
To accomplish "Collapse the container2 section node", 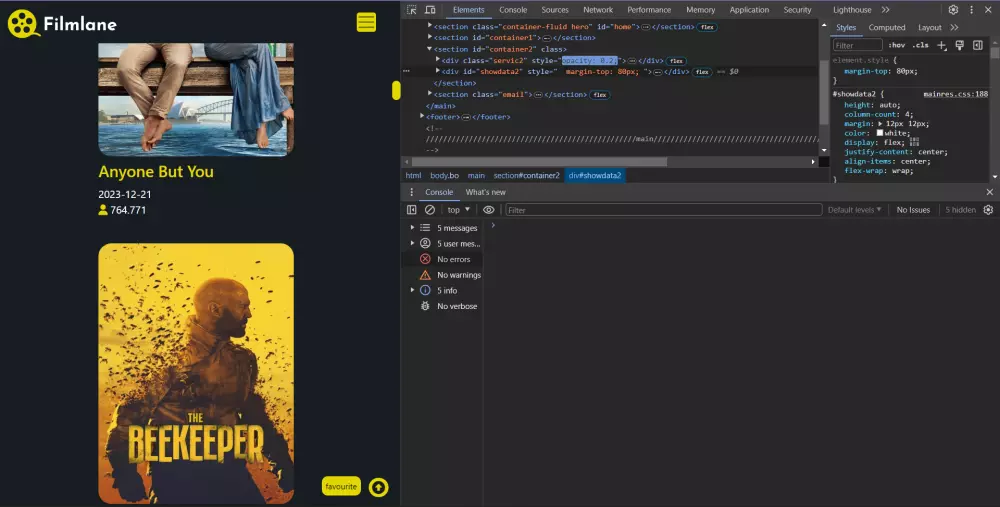I will (x=430, y=48).
